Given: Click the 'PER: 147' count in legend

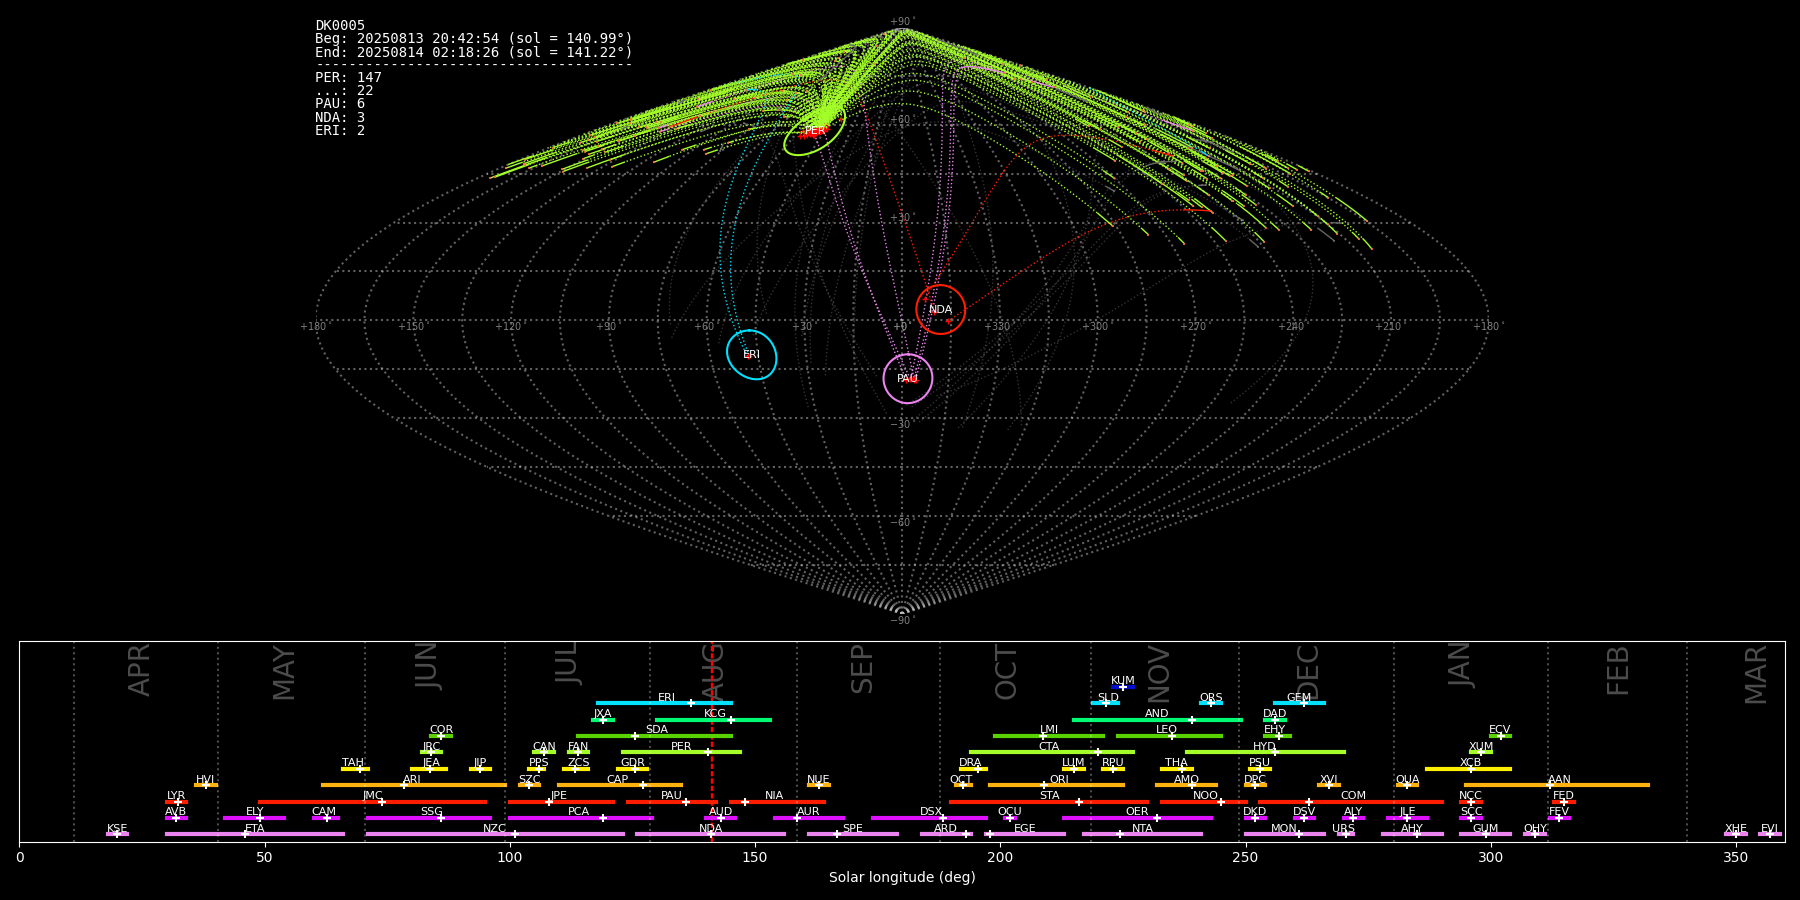Looking at the screenshot, I should [x=348, y=77].
